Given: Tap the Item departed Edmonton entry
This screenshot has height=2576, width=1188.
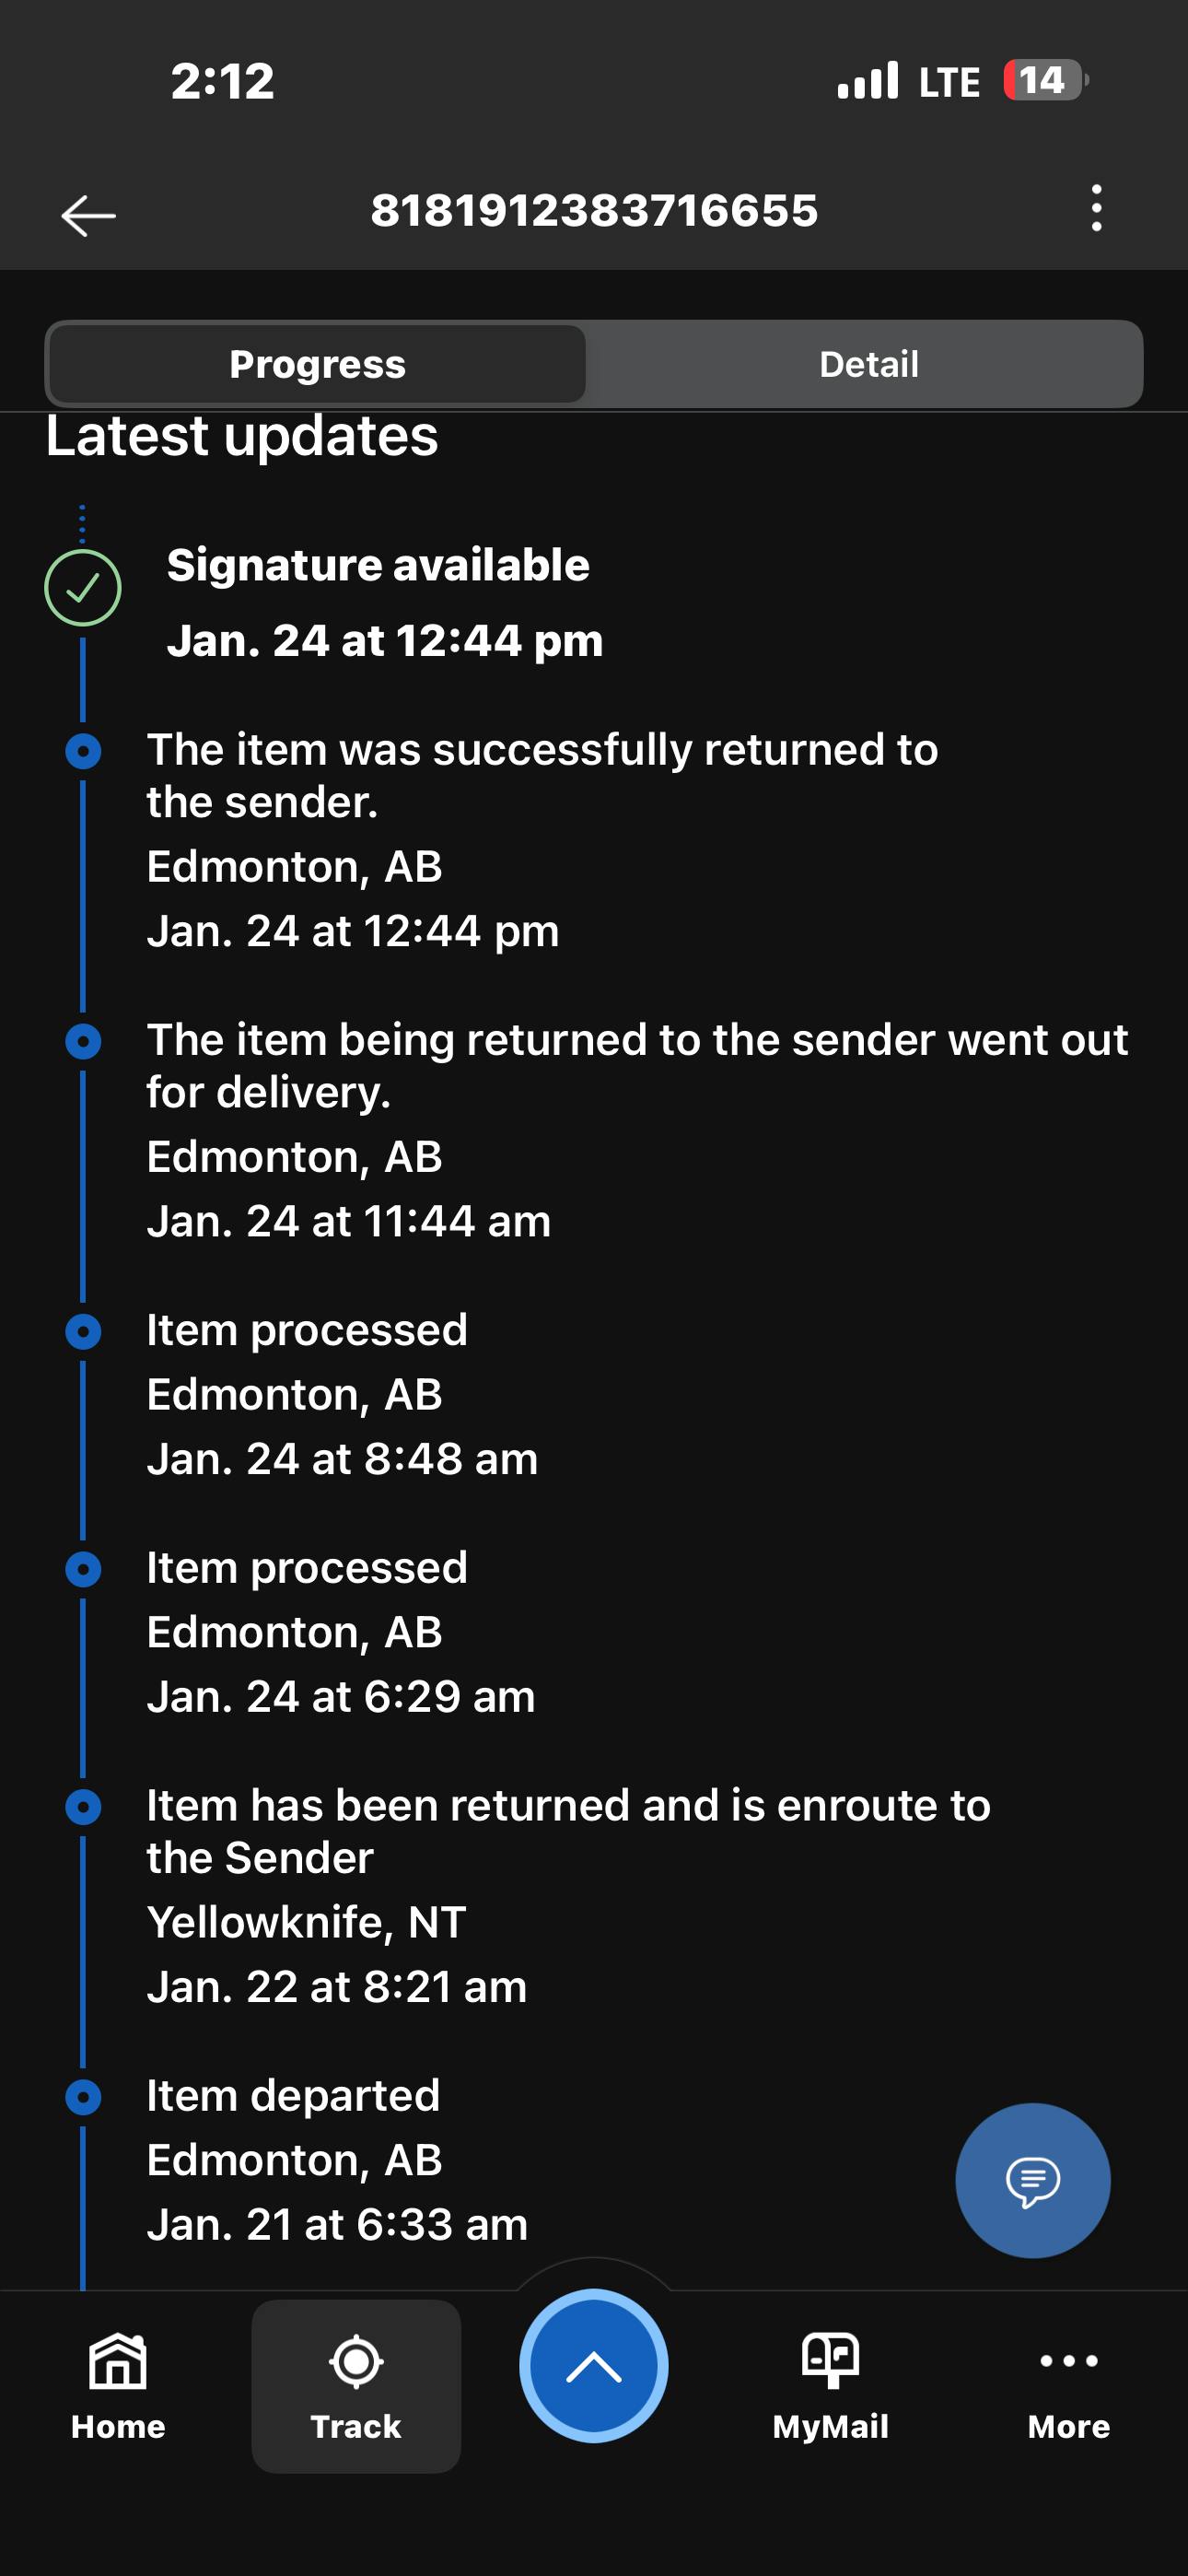Looking at the screenshot, I should 336,2160.
